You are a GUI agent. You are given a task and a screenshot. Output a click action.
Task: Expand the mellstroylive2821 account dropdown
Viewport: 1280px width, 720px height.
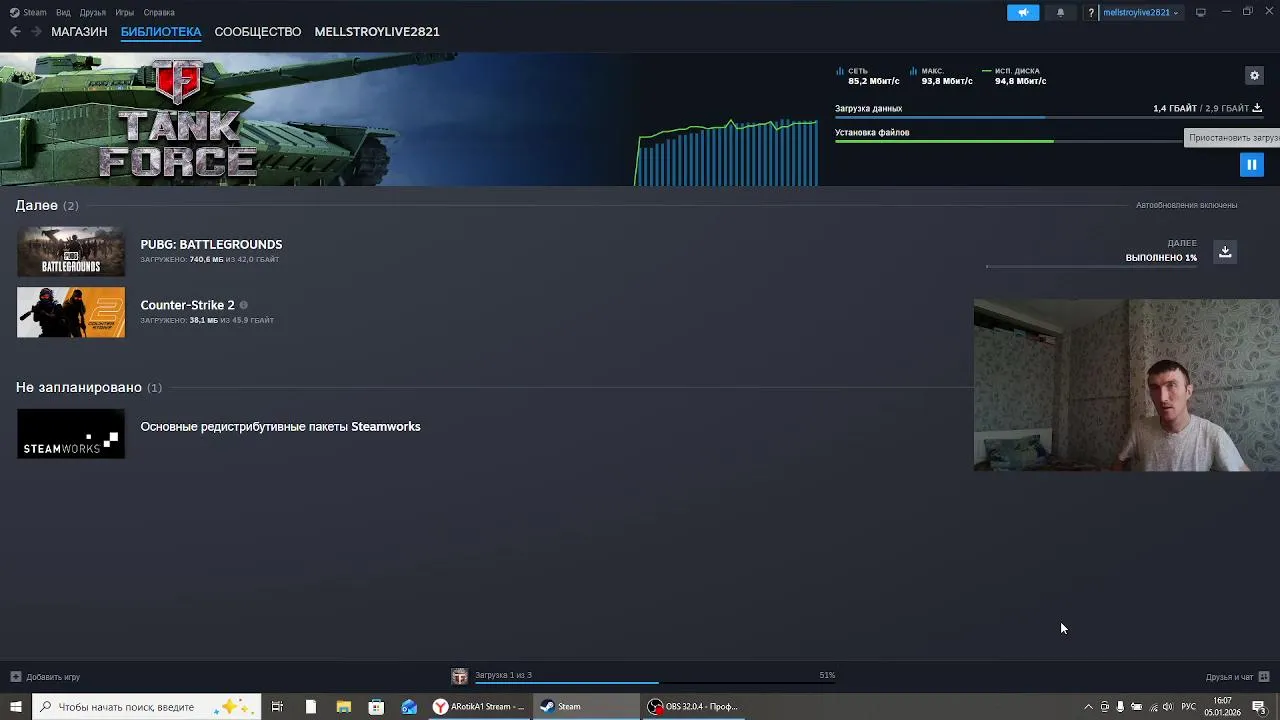pos(1141,13)
